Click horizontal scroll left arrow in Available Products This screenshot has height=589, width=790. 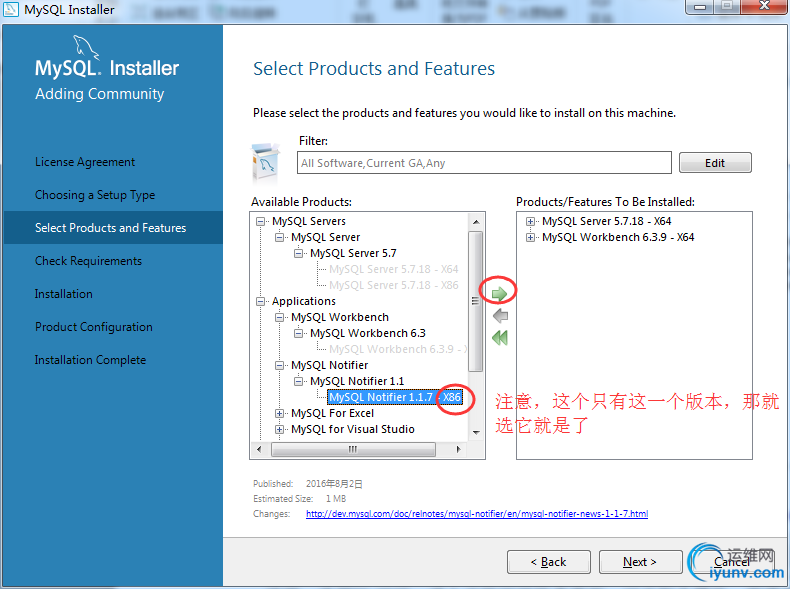point(259,449)
